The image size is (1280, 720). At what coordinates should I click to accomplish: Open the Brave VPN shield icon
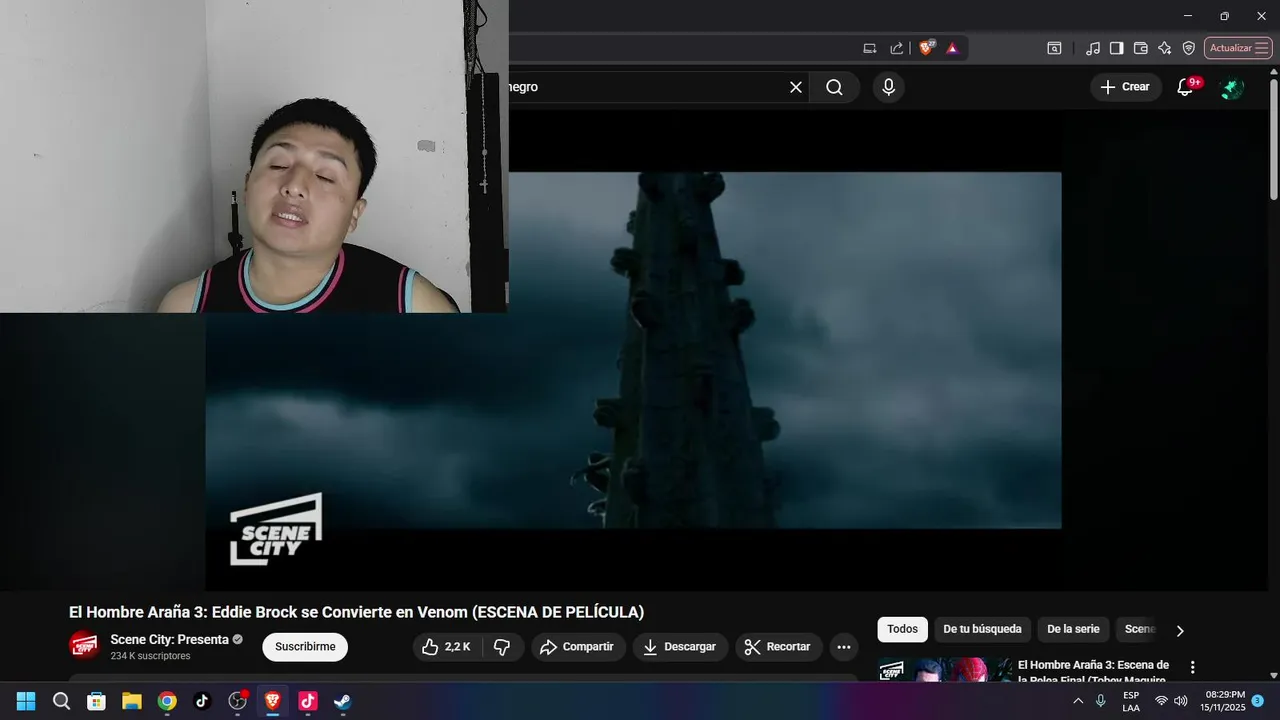click(x=1188, y=48)
